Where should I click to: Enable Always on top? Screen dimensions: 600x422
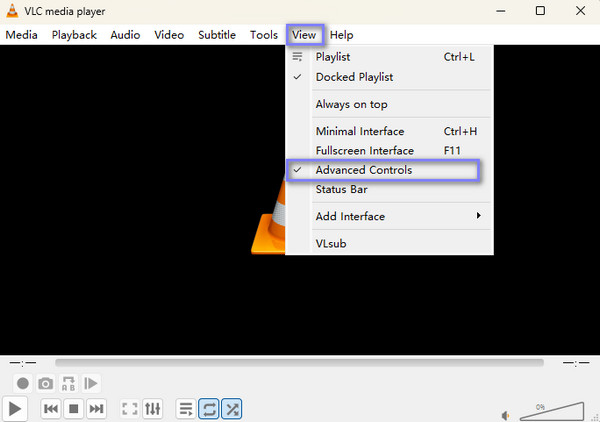[x=390, y=104]
